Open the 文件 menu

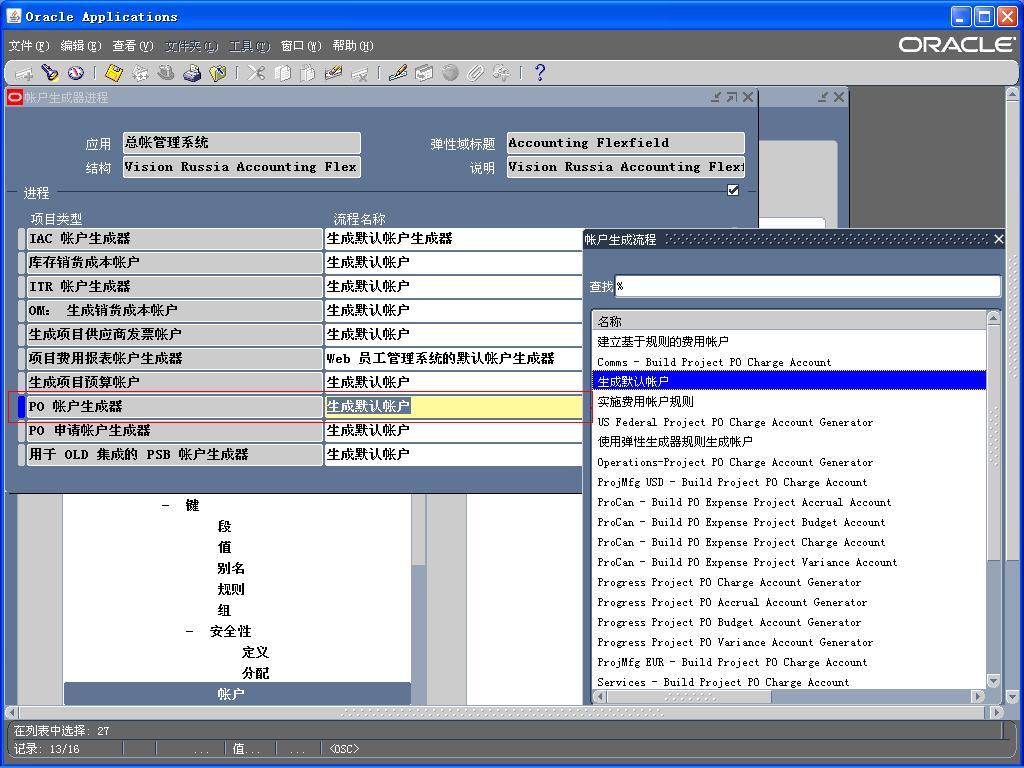click(x=29, y=46)
